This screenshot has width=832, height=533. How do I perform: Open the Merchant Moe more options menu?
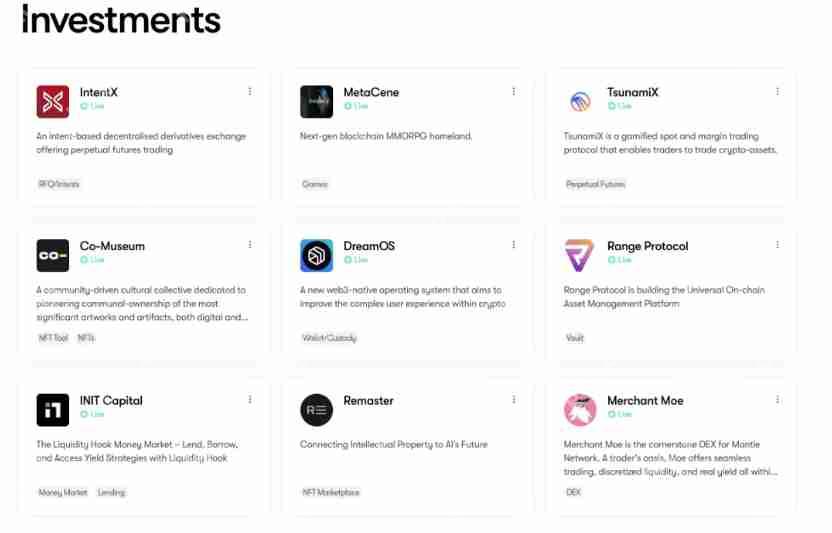(x=778, y=399)
